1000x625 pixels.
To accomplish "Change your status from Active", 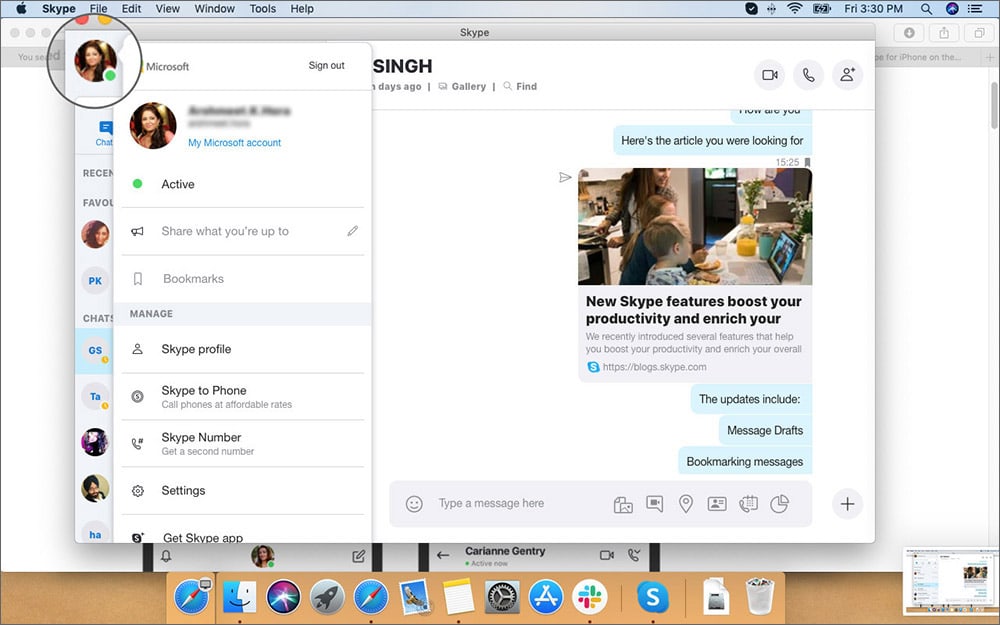I will tap(177, 184).
